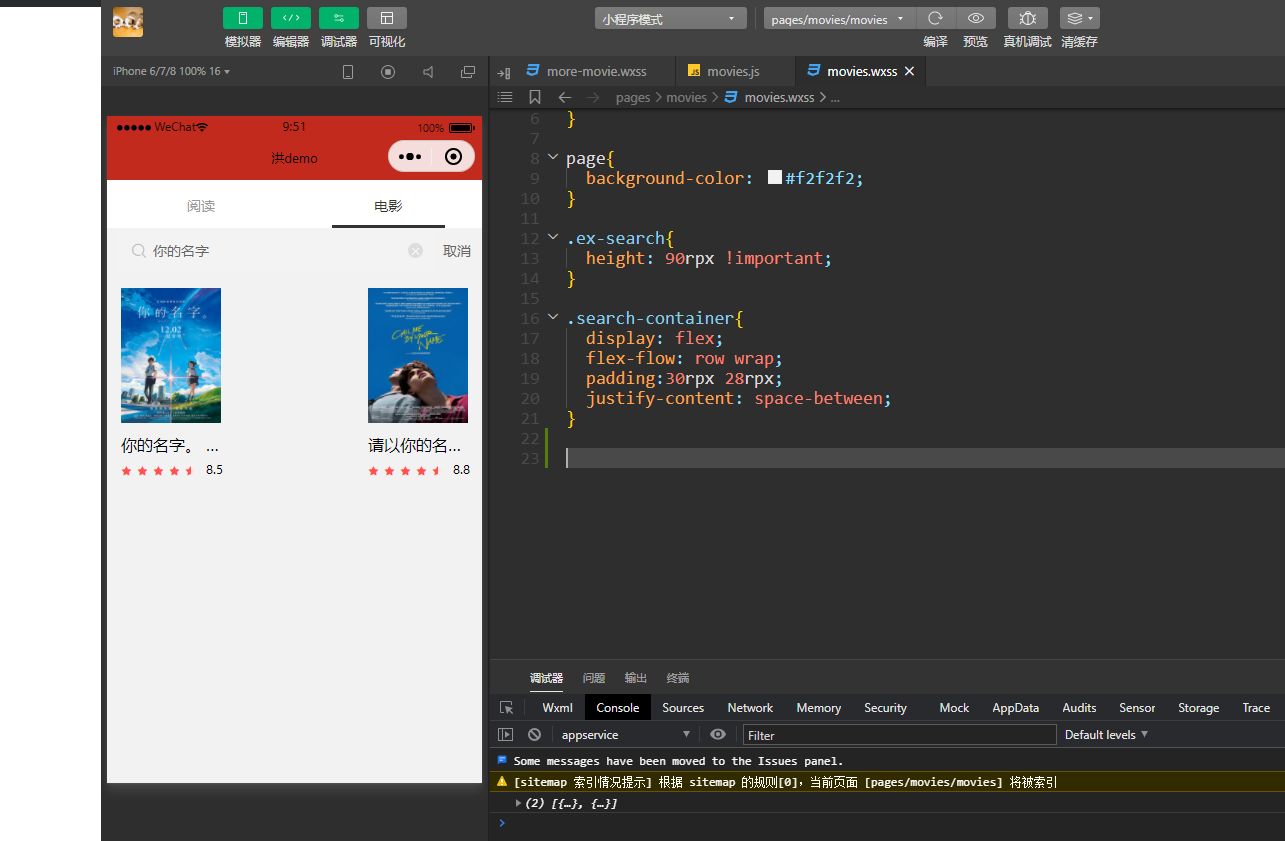This screenshot has height=841, width=1285.
Task: Open the appservice context dropdown
Action: click(625, 735)
